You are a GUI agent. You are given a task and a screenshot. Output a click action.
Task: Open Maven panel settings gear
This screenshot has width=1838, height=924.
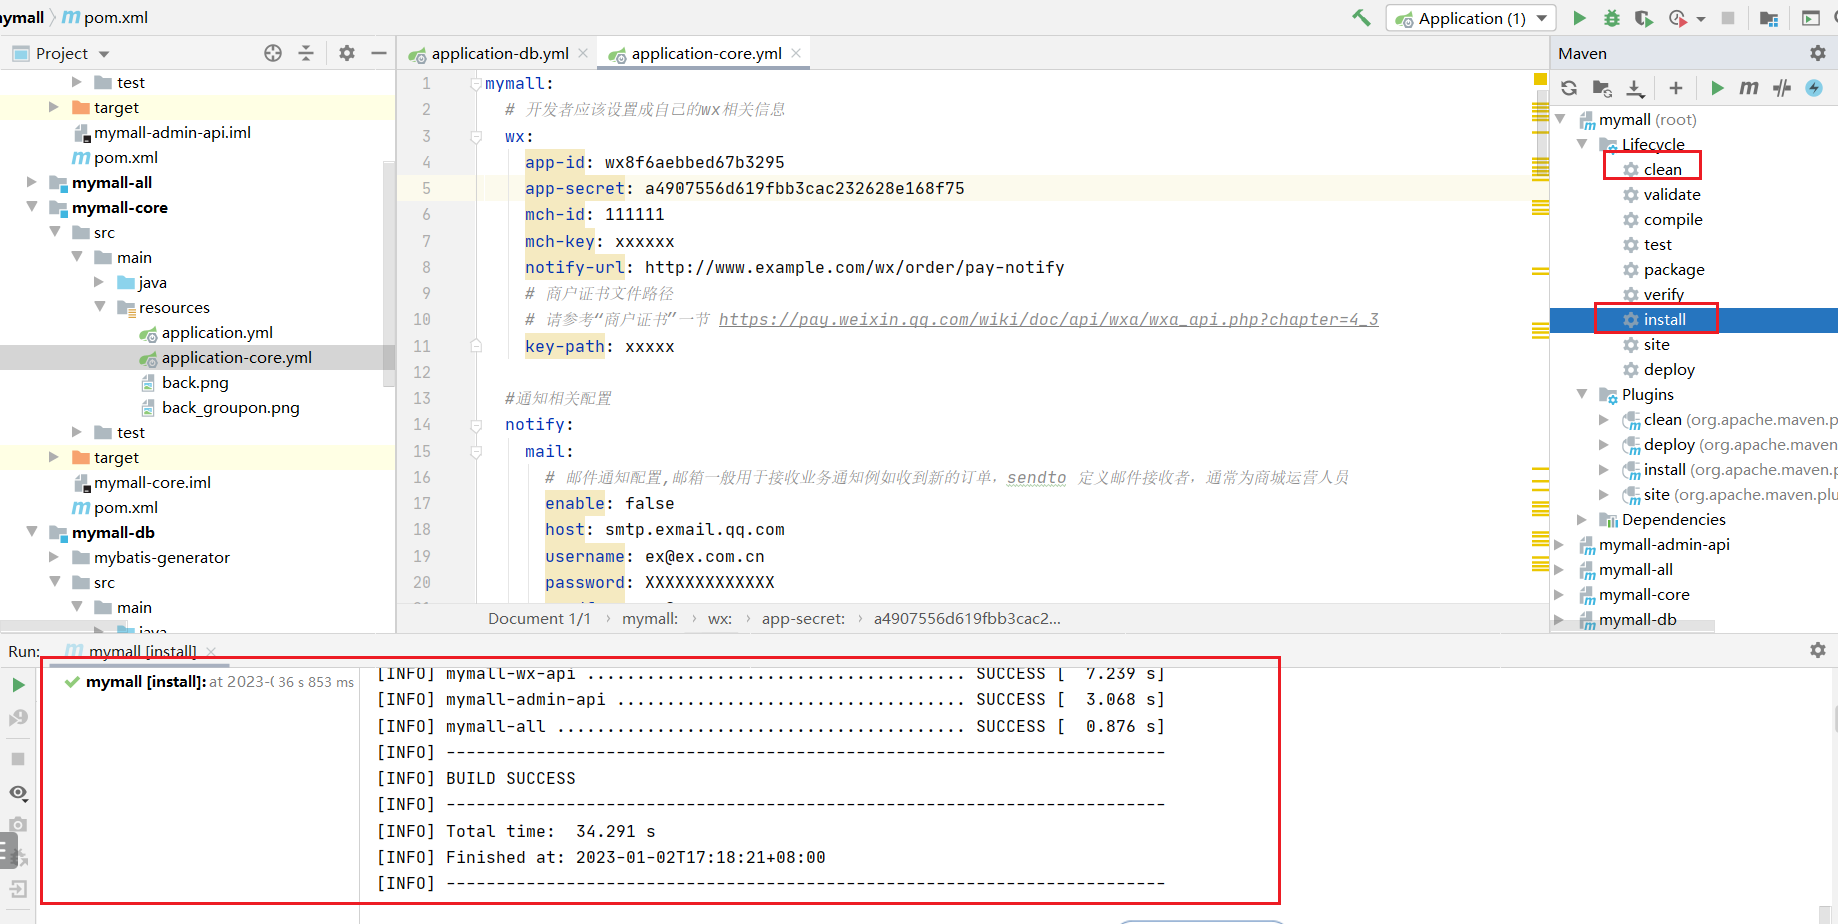tap(1818, 53)
